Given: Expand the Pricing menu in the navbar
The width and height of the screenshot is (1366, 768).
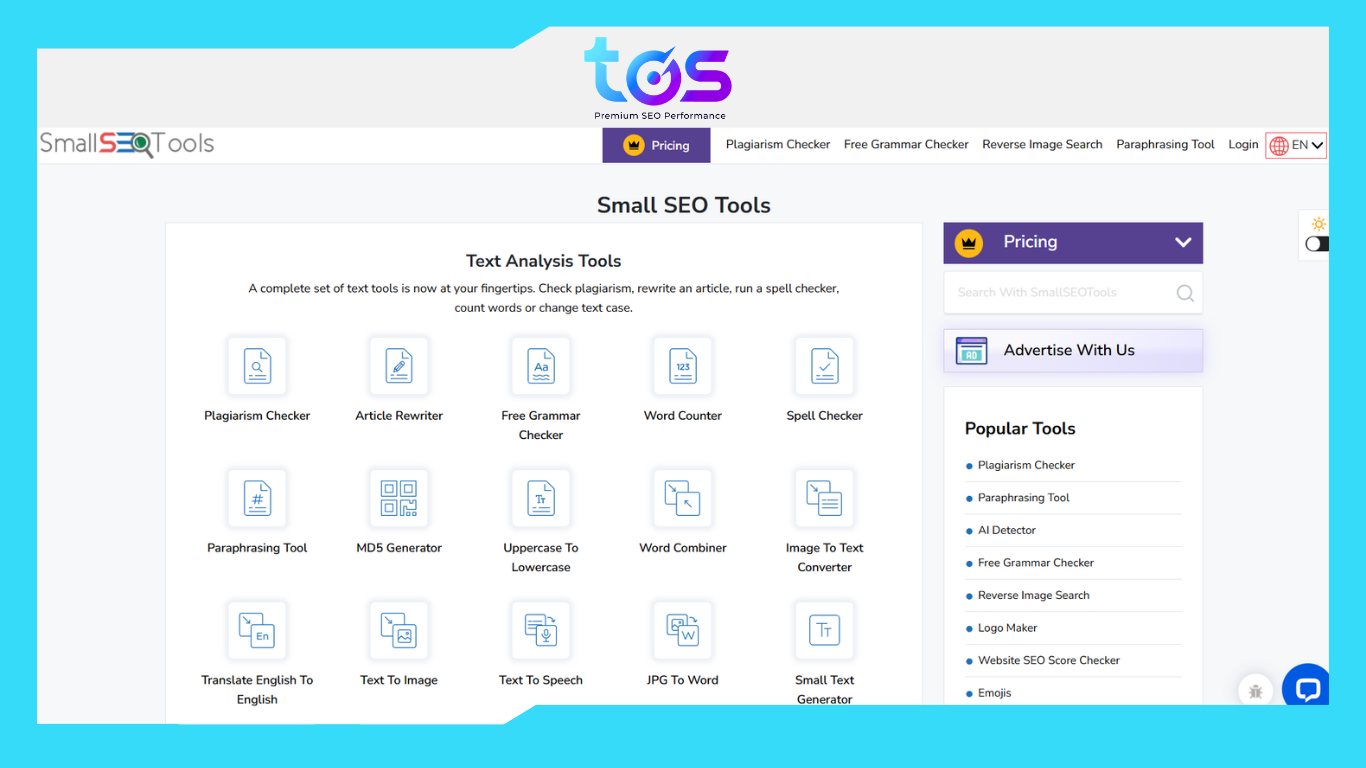Looking at the screenshot, I should pos(655,144).
